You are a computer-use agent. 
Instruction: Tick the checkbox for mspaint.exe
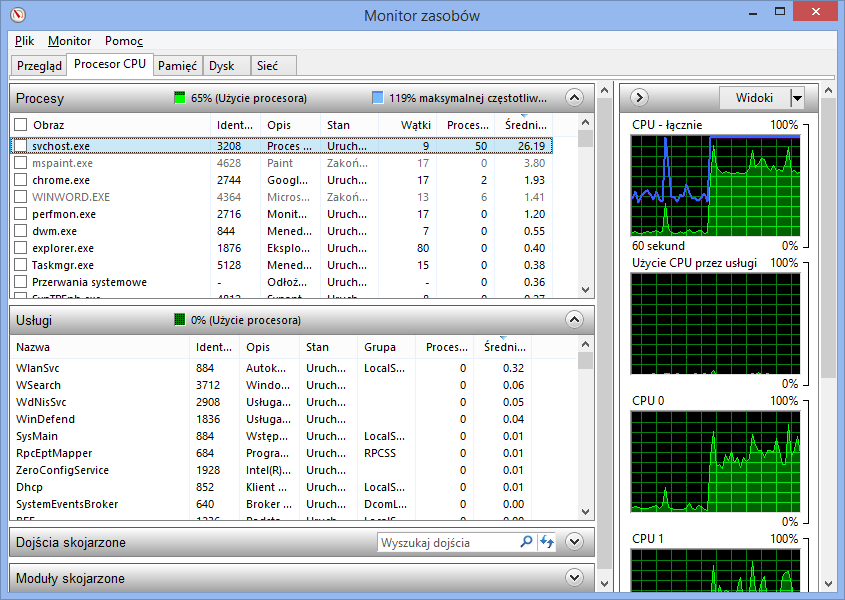[x=20, y=163]
